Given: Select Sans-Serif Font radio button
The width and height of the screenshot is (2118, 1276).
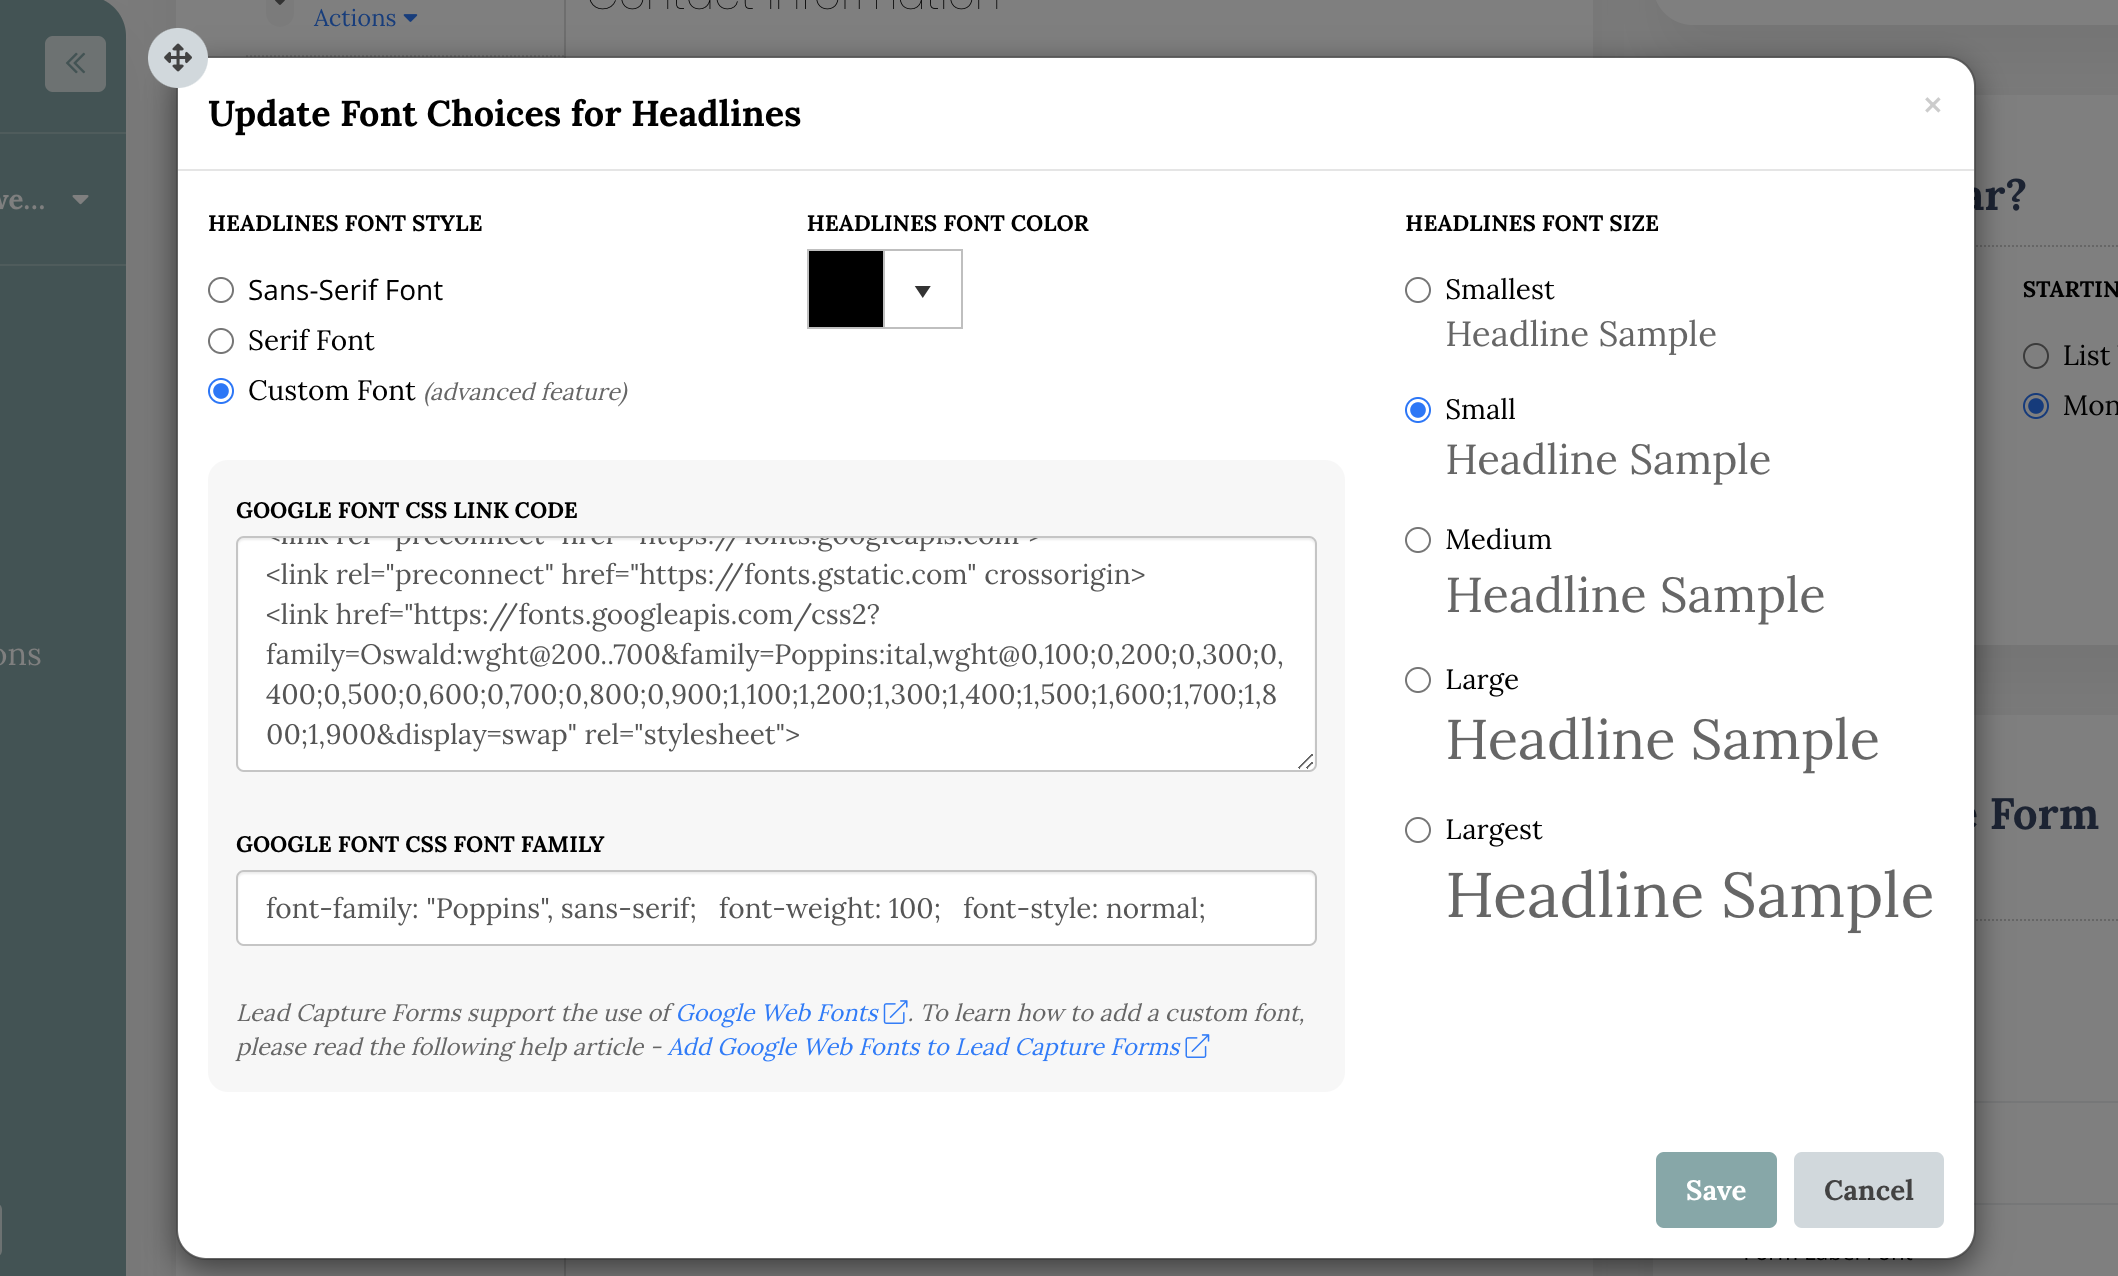Looking at the screenshot, I should click(x=221, y=290).
